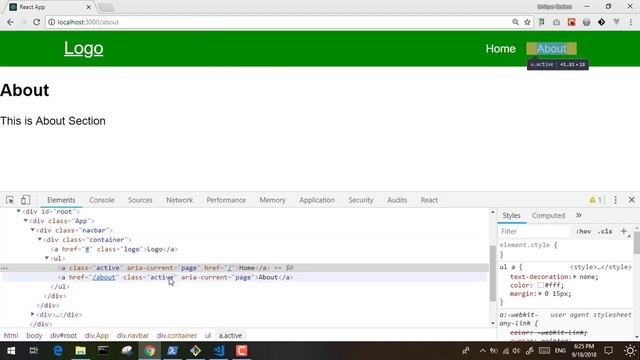Select div.navbar breadcrumb
Screen dimensions: 640x360
coord(133,336)
